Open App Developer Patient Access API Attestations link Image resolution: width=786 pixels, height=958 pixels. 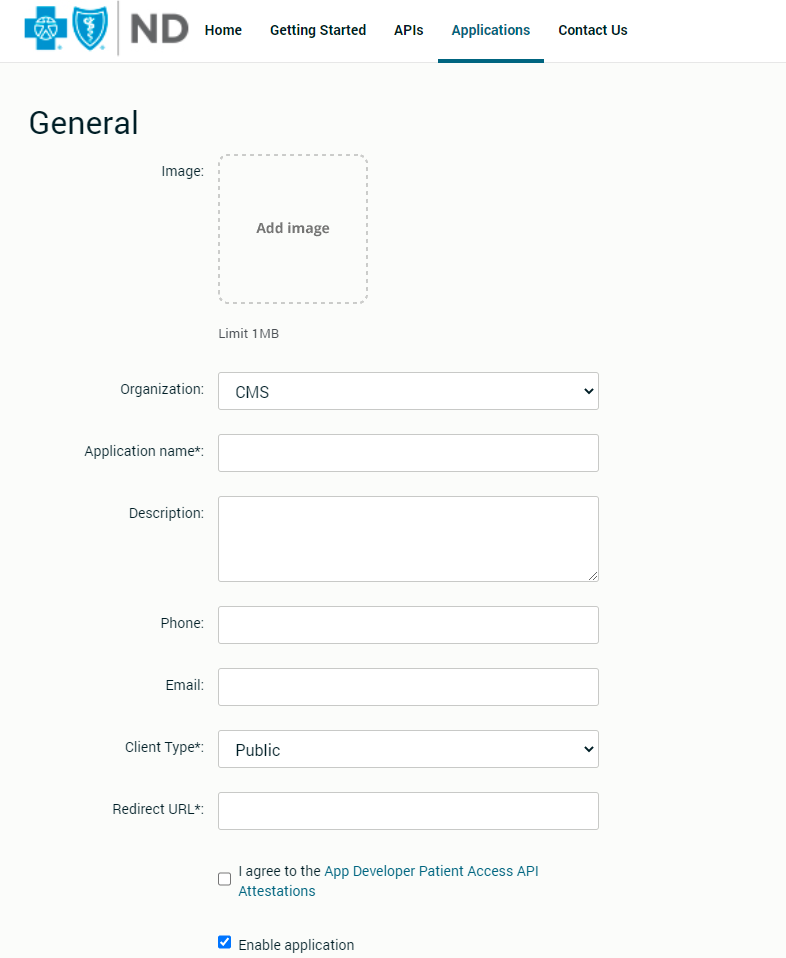point(431,871)
